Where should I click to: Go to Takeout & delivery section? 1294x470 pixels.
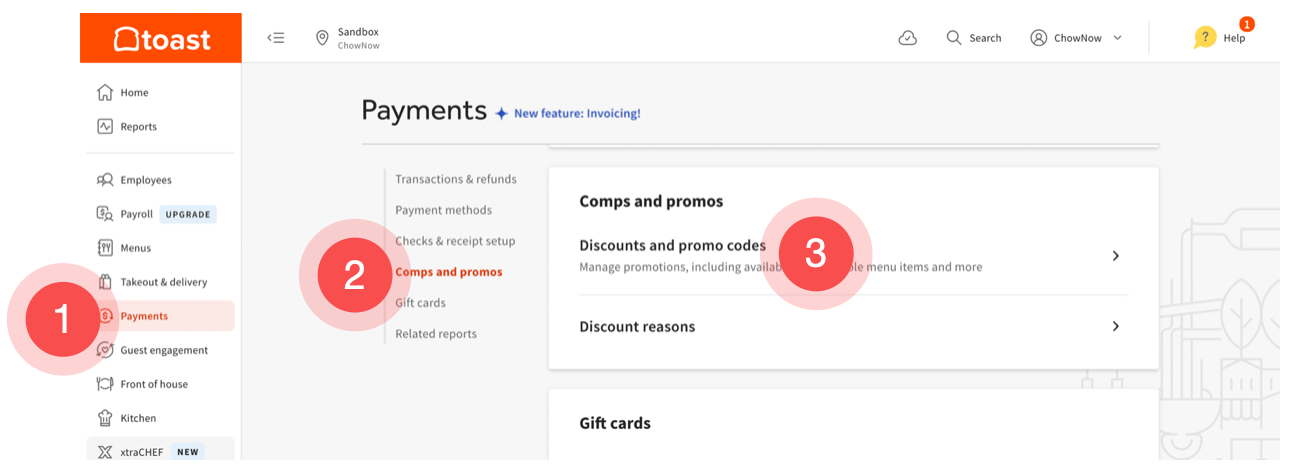[x=163, y=282]
